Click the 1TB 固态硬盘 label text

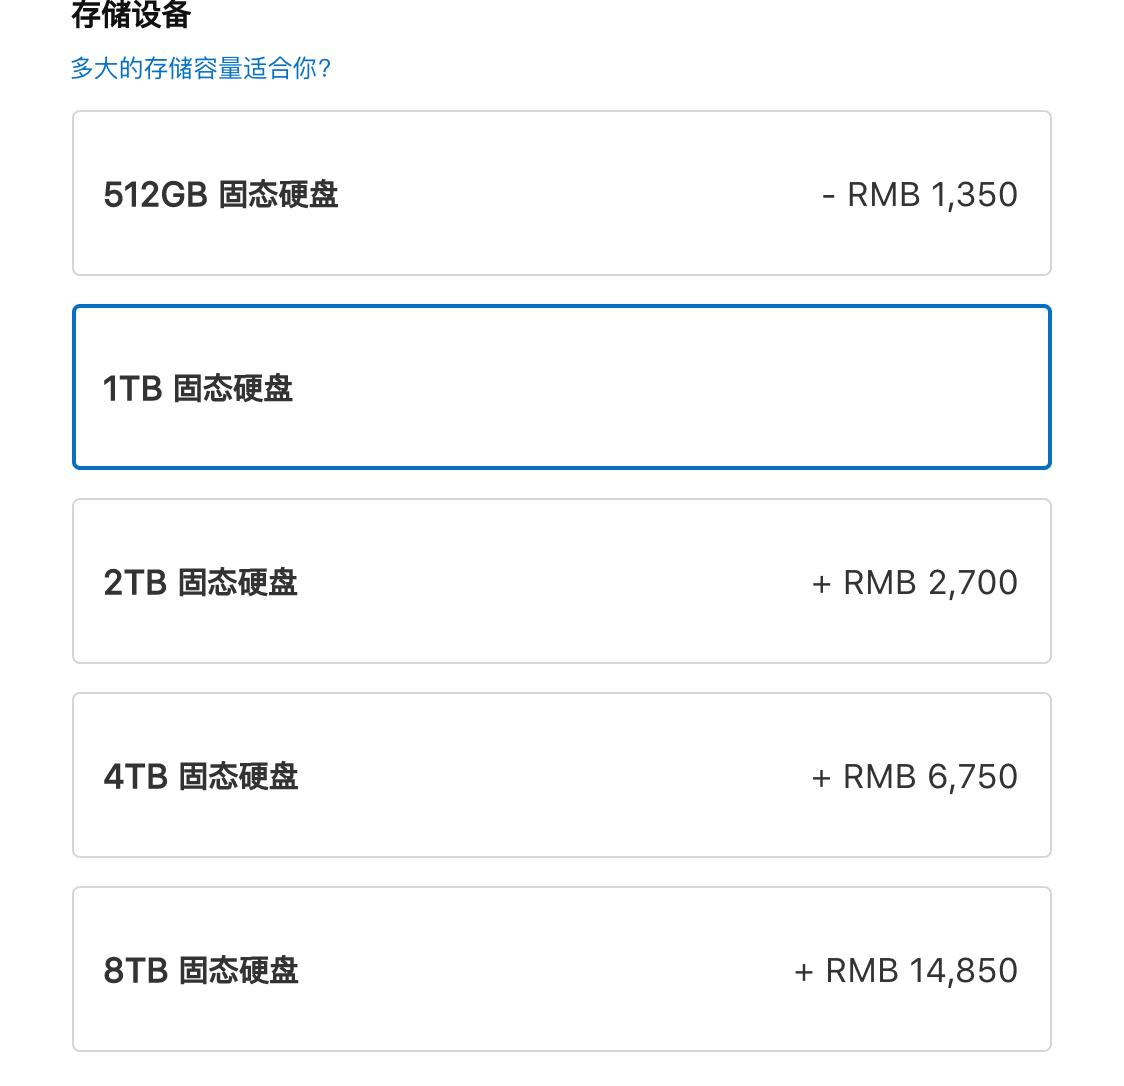pos(197,389)
